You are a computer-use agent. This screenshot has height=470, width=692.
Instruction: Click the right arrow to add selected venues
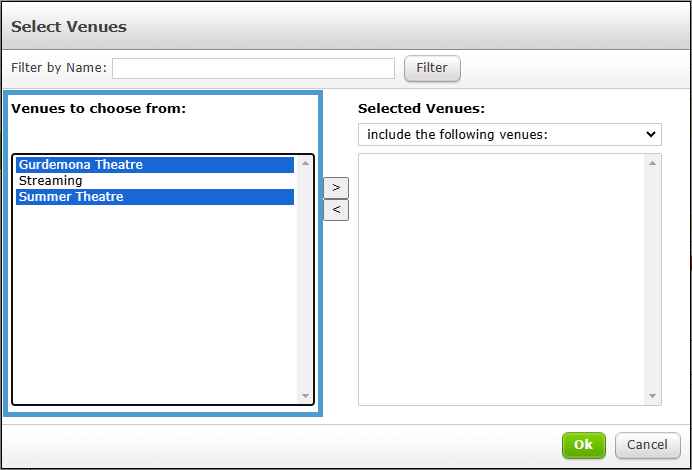[336, 188]
